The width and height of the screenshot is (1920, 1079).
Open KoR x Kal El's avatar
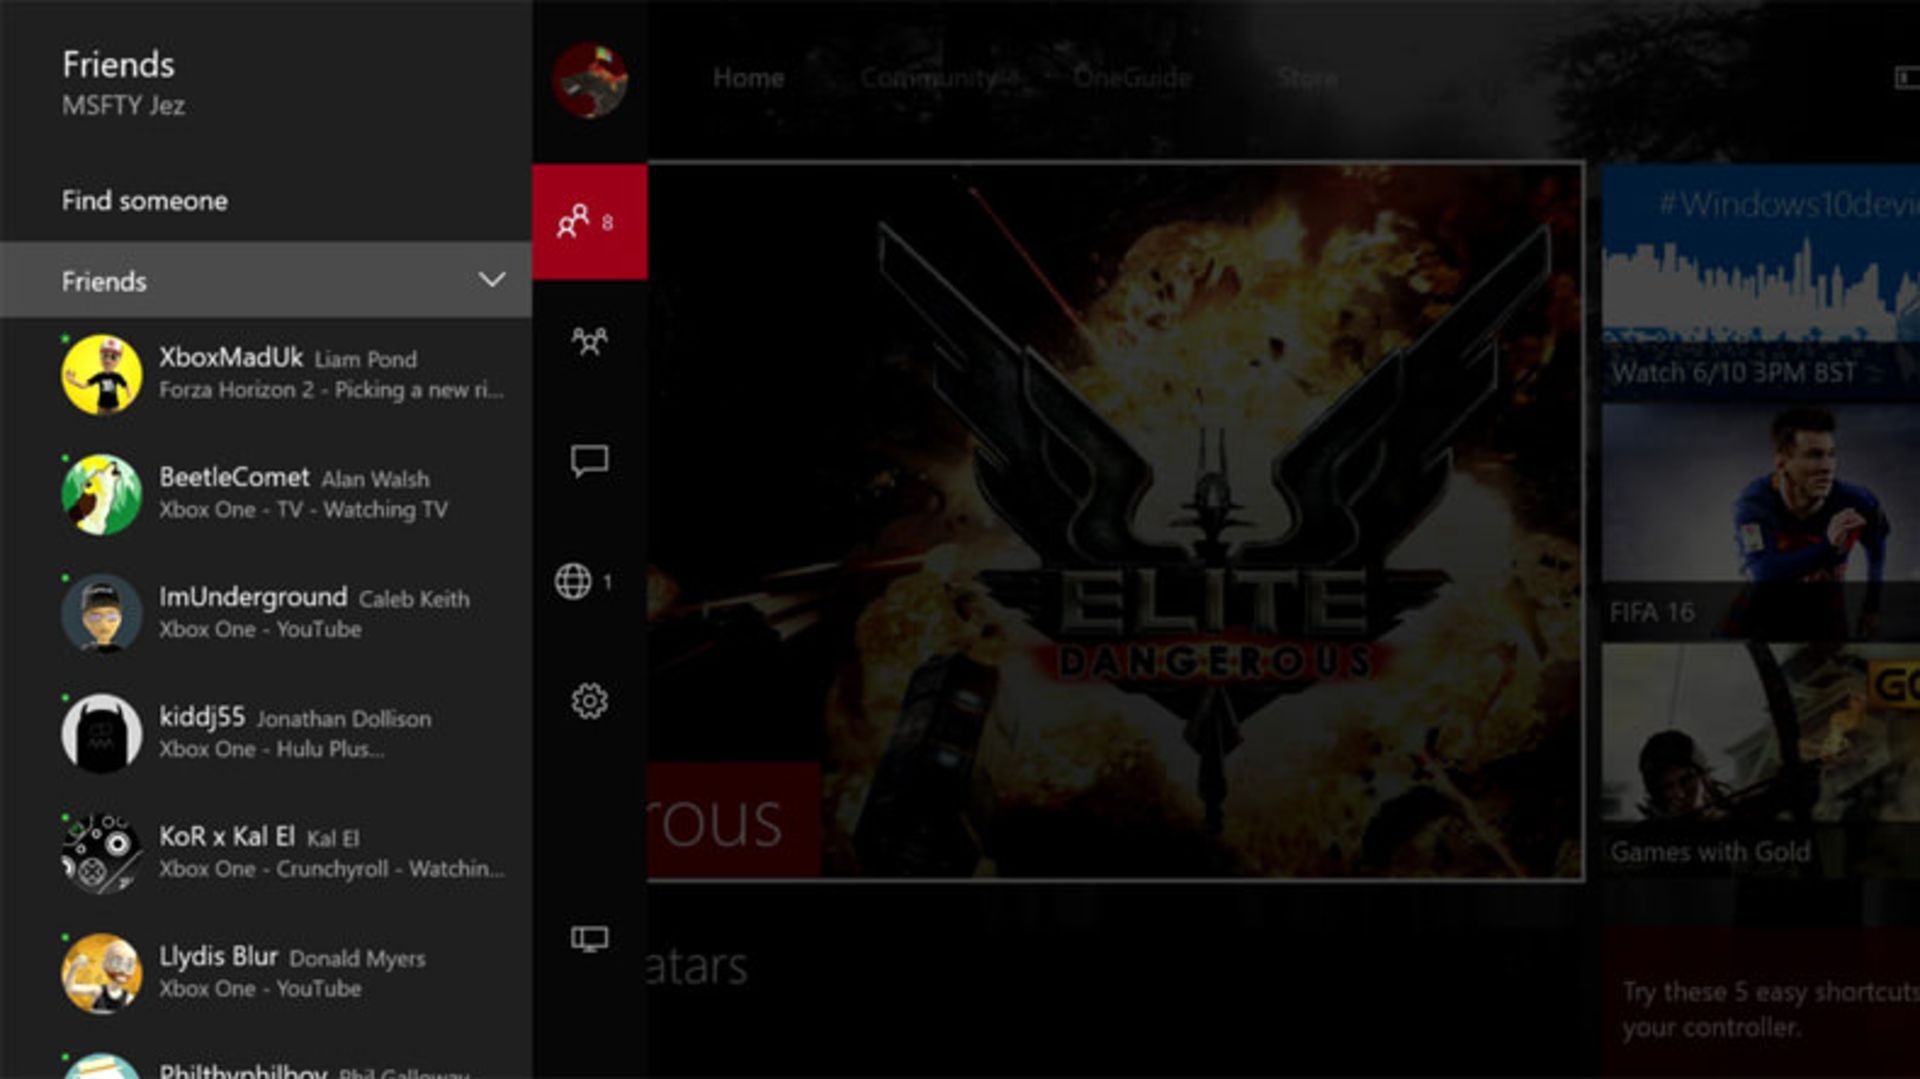point(101,854)
